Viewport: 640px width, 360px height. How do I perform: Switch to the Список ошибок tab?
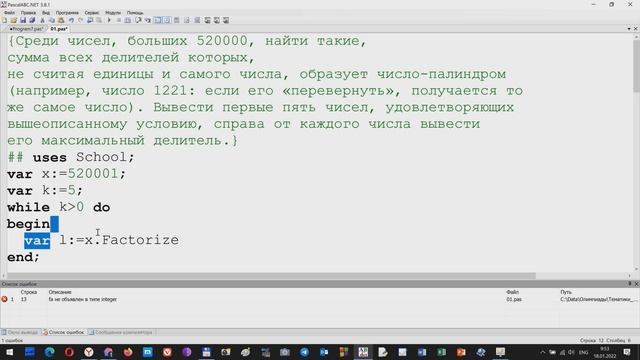[x=63, y=332]
